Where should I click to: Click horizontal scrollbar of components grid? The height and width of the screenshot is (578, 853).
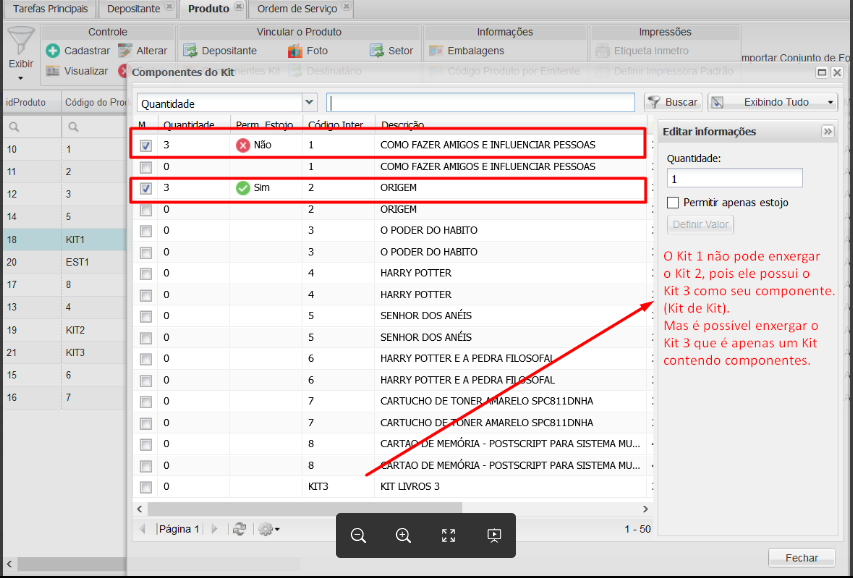coord(305,509)
